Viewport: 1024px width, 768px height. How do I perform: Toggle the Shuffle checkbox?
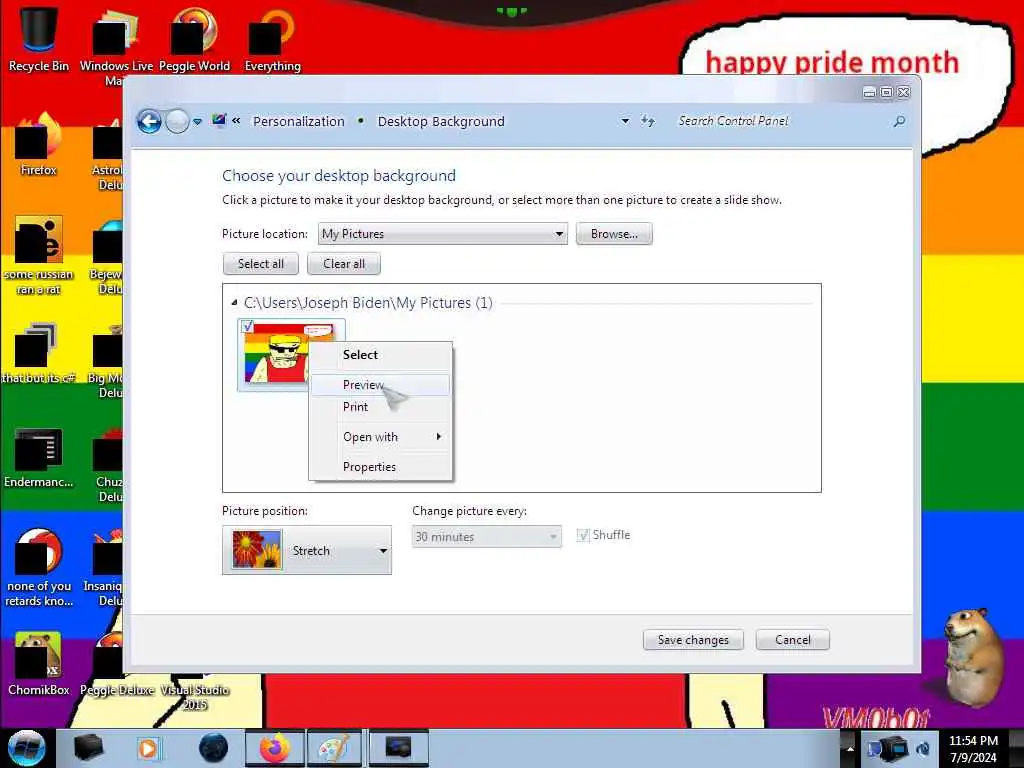coord(583,536)
